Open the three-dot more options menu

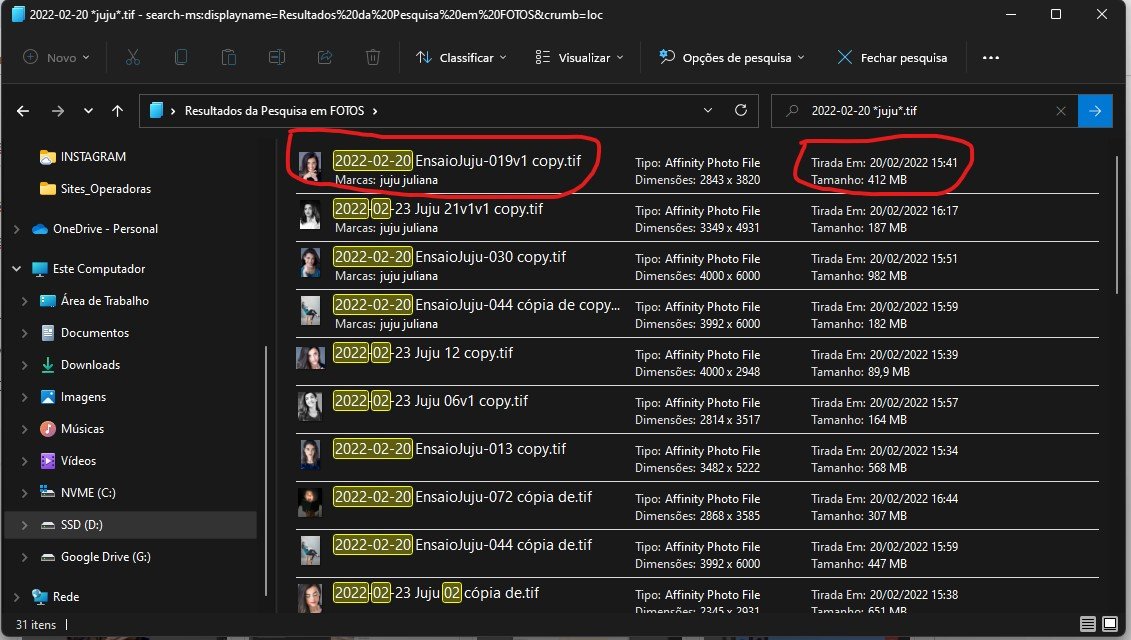click(991, 58)
